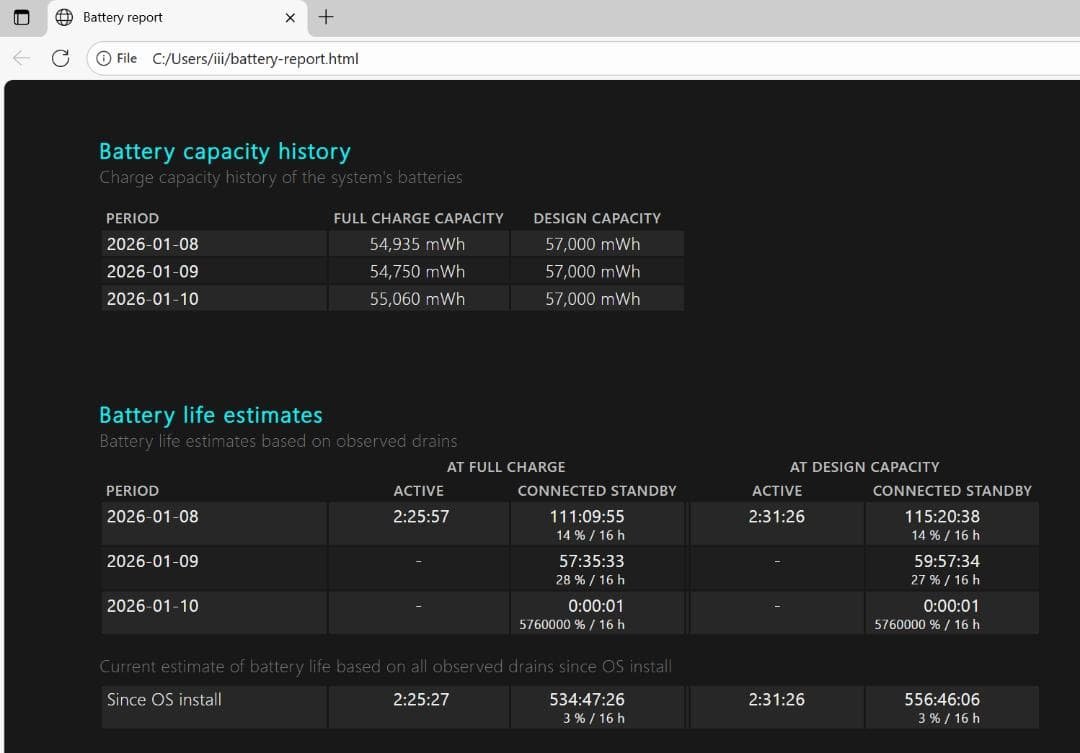Click the info icon beside File in the address bar
The image size is (1080, 753).
[105, 58]
